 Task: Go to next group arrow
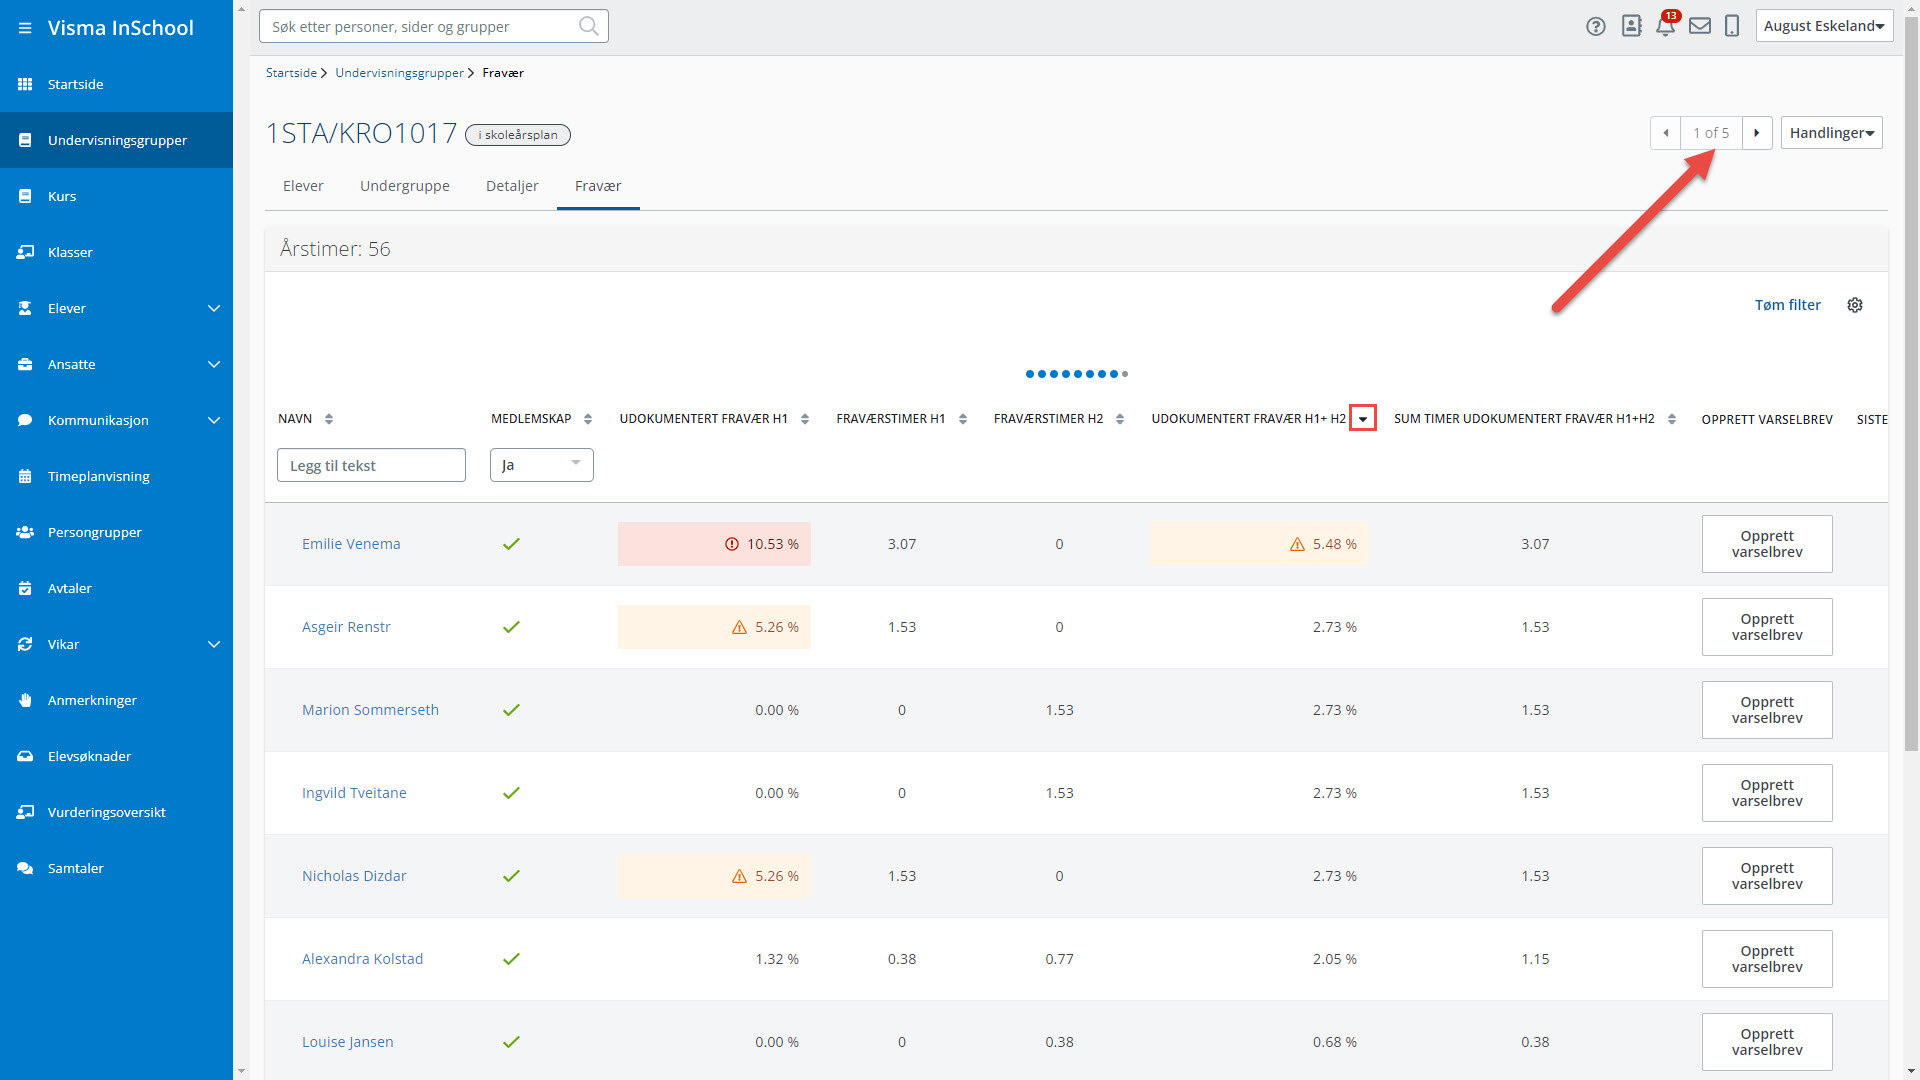(x=1757, y=133)
